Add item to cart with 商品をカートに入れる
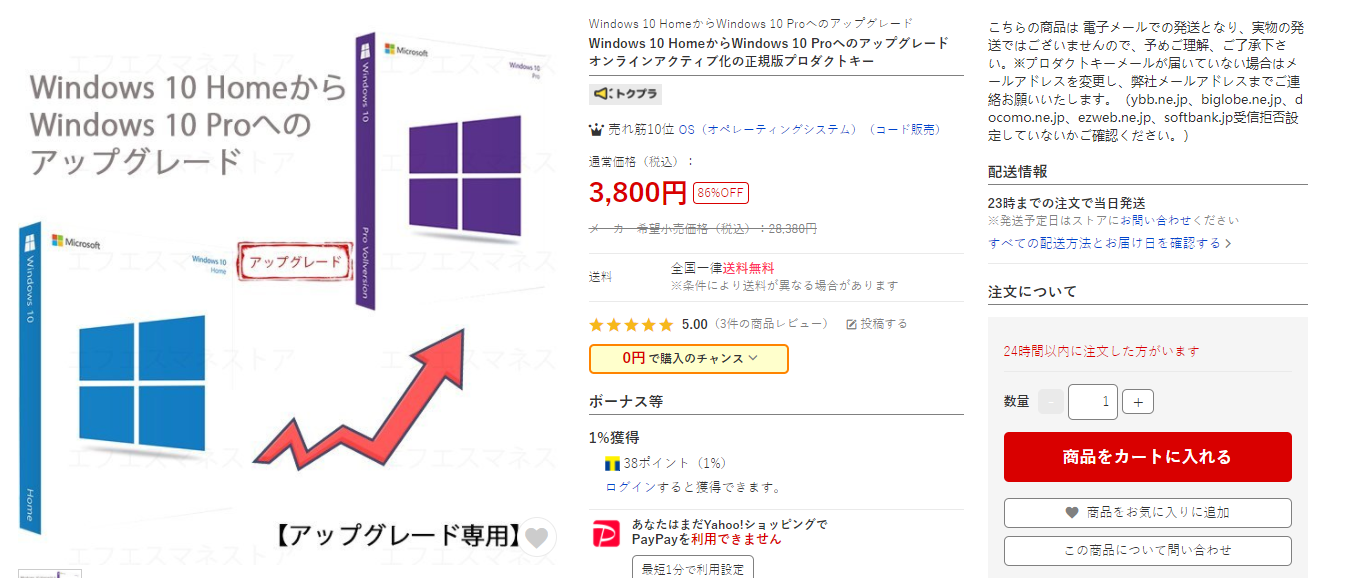This screenshot has width=1350, height=578. [x=1147, y=457]
